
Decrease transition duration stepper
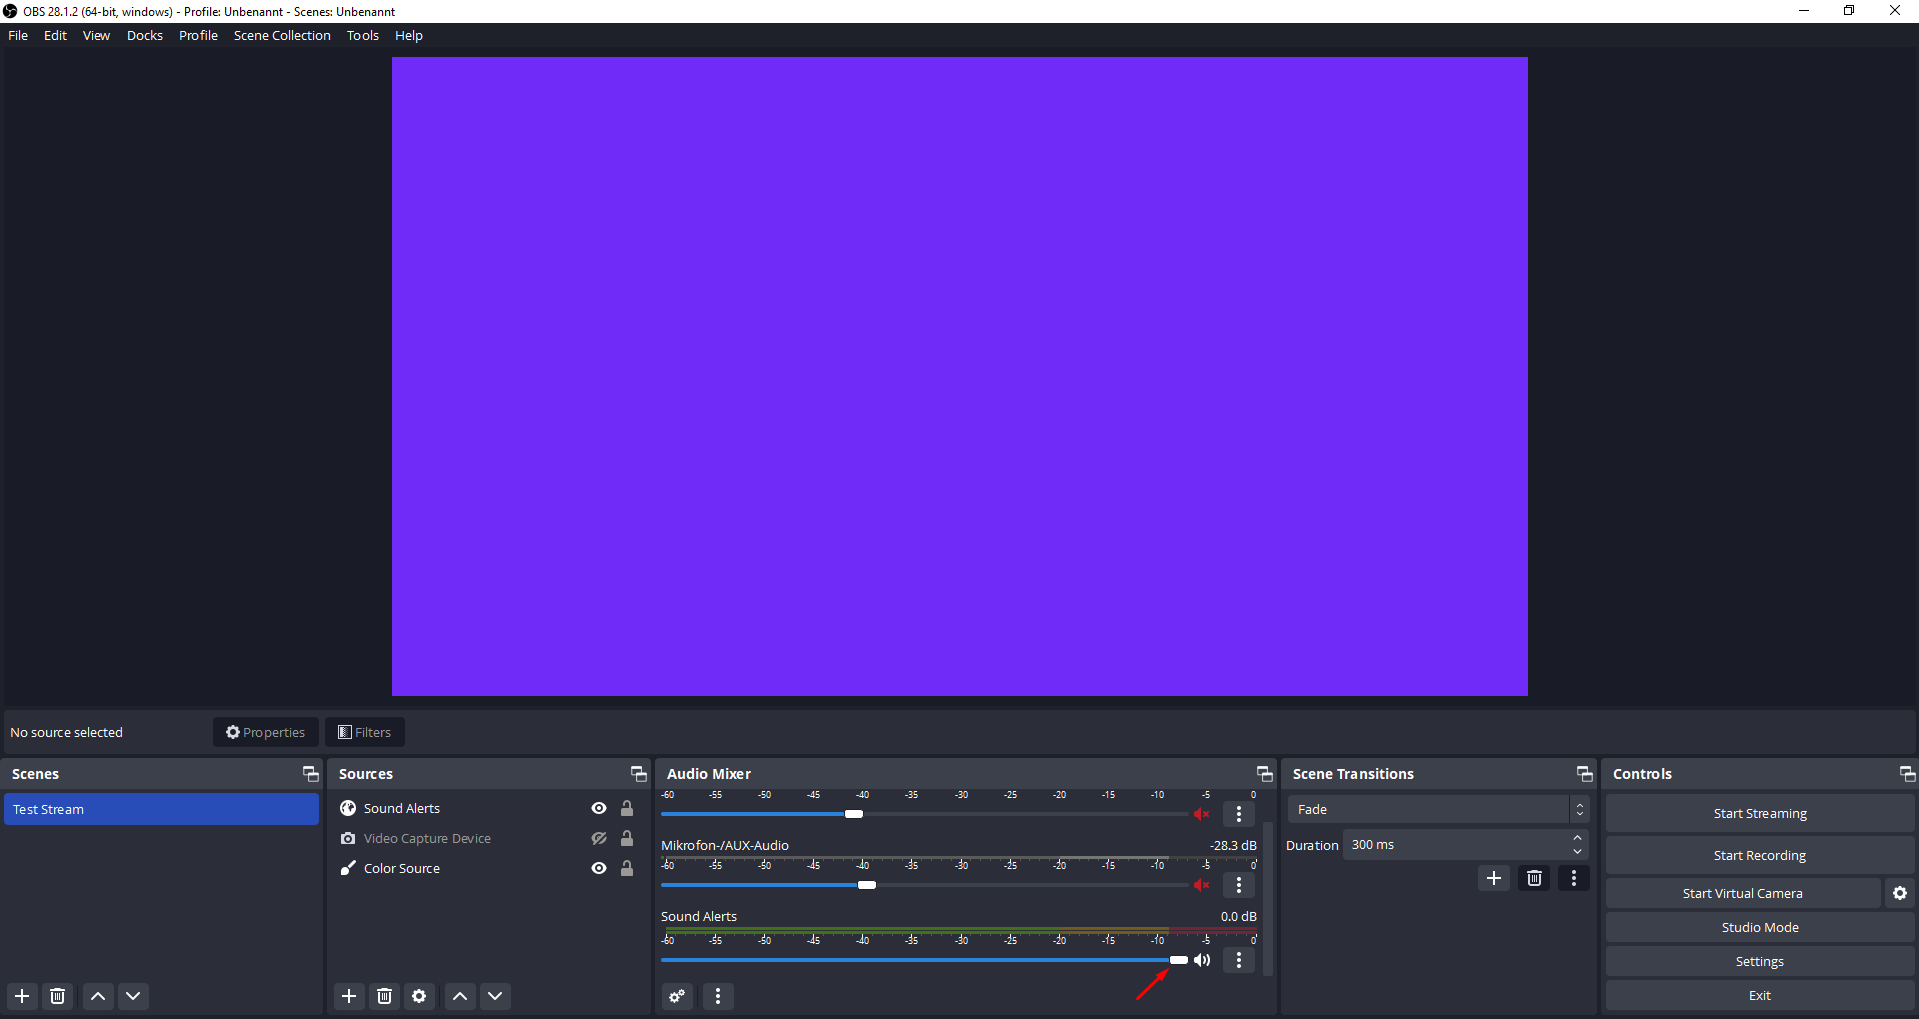(1578, 852)
